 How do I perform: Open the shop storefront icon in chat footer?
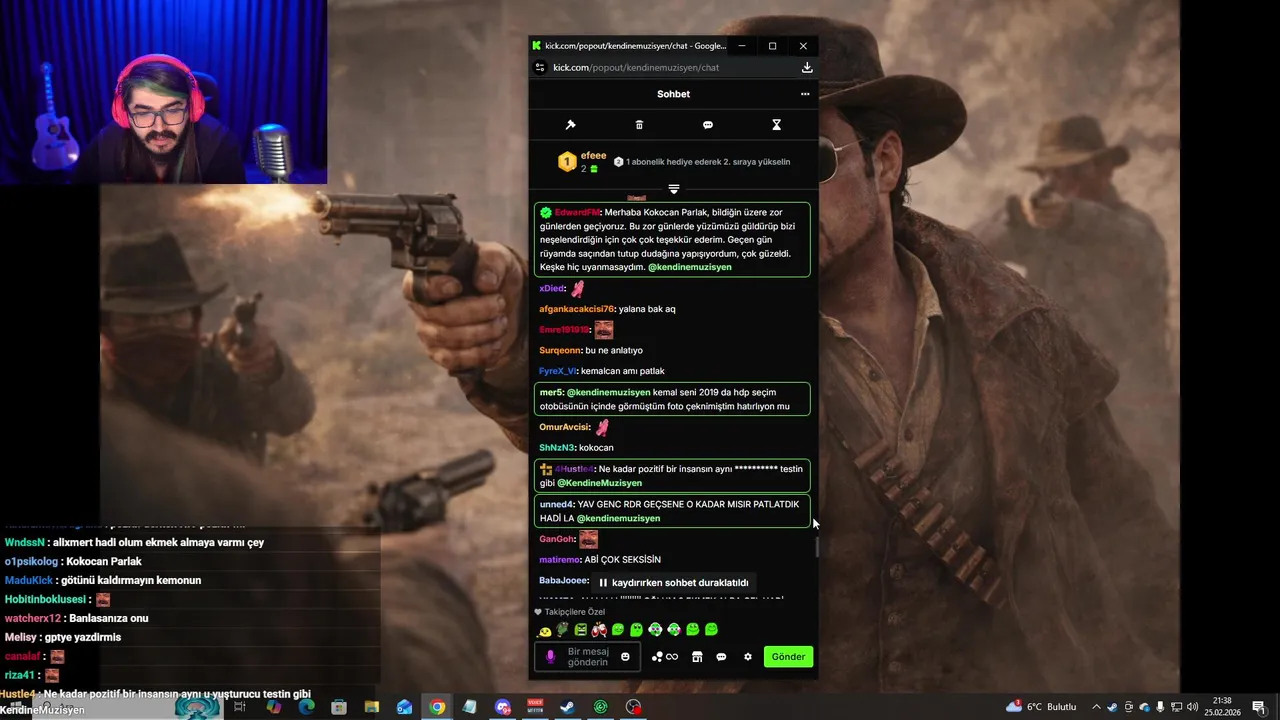point(697,657)
